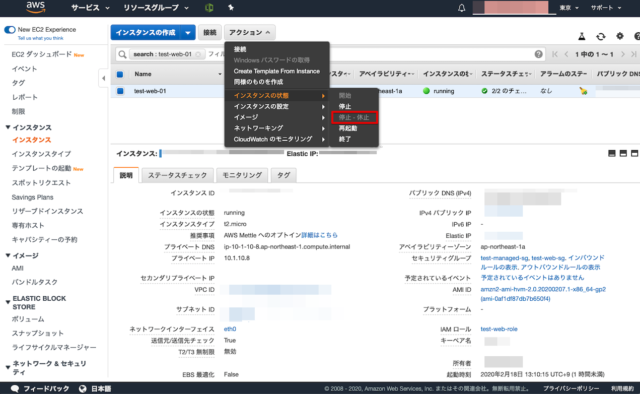
Task: Open the eth0 network interface link
Action: pos(230,329)
